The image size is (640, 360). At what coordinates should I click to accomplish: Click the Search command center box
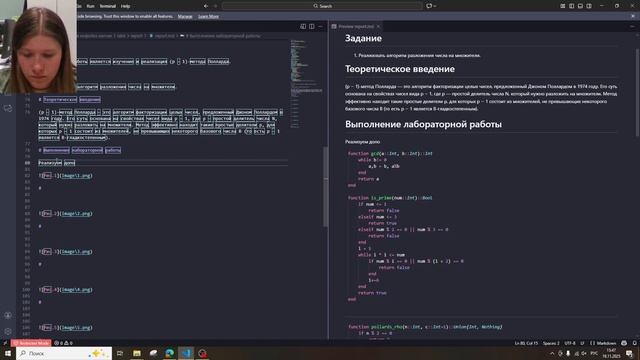click(x=322, y=6)
